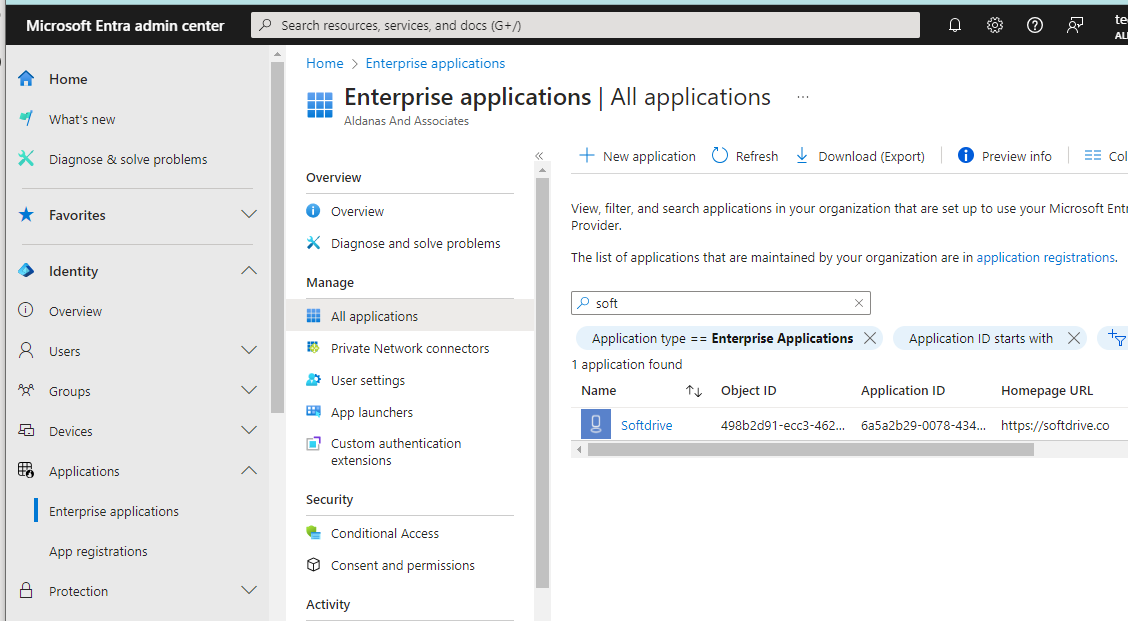Collapse the Identity section chevron
This screenshot has height=621, width=1128.
[x=249, y=271]
